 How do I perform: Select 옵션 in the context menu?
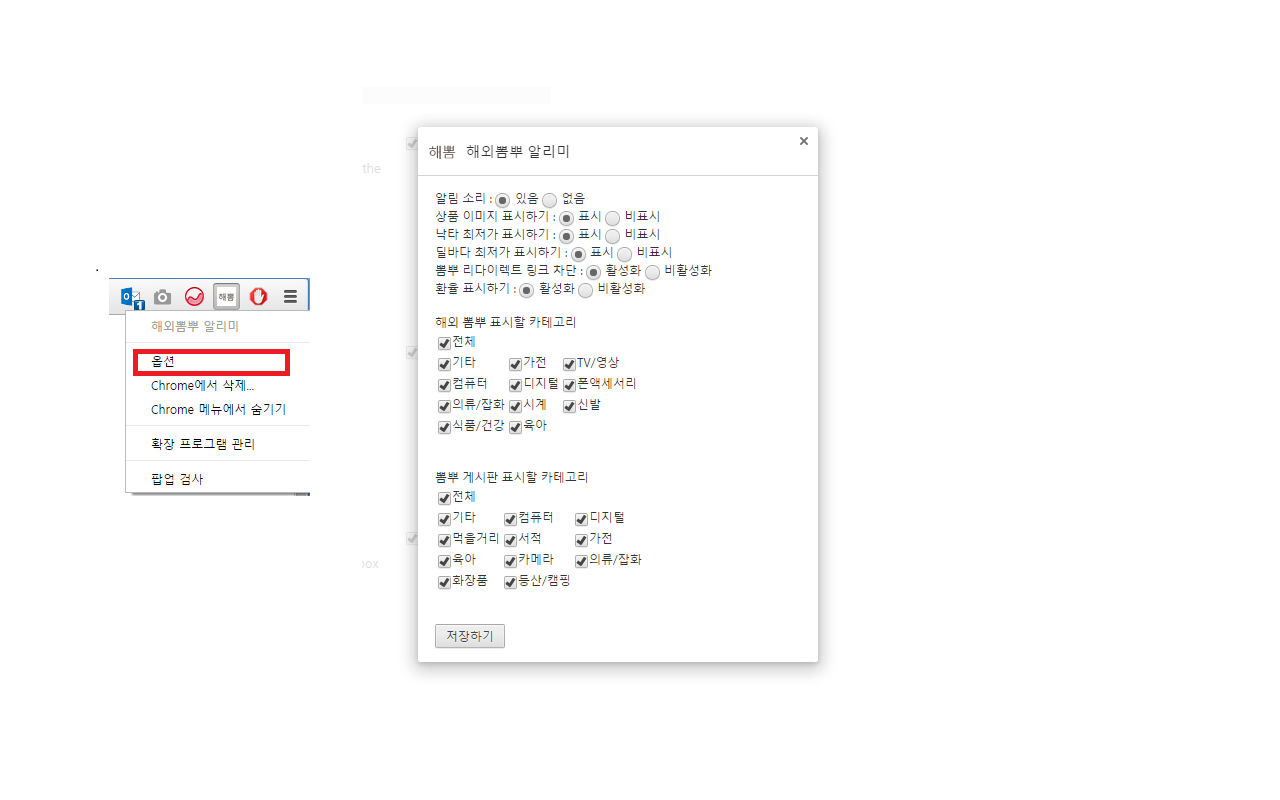pyautogui.click(x=211, y=362)
